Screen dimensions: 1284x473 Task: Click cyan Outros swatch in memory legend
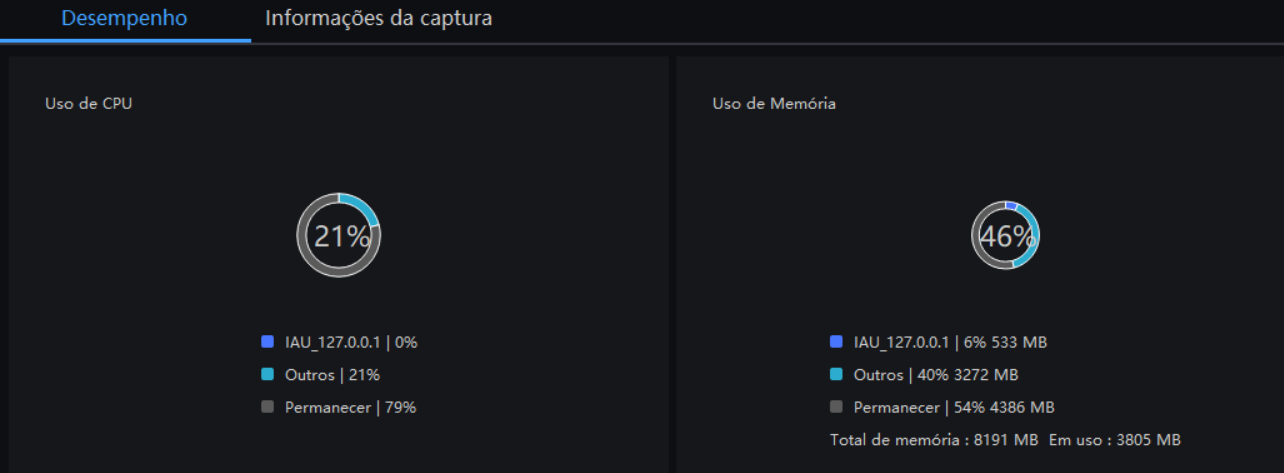(836, 375)
